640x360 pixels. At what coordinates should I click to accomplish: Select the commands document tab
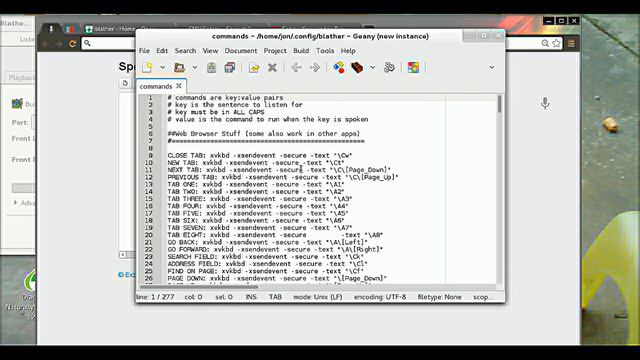pyautogui.click(x=156, y=86)
